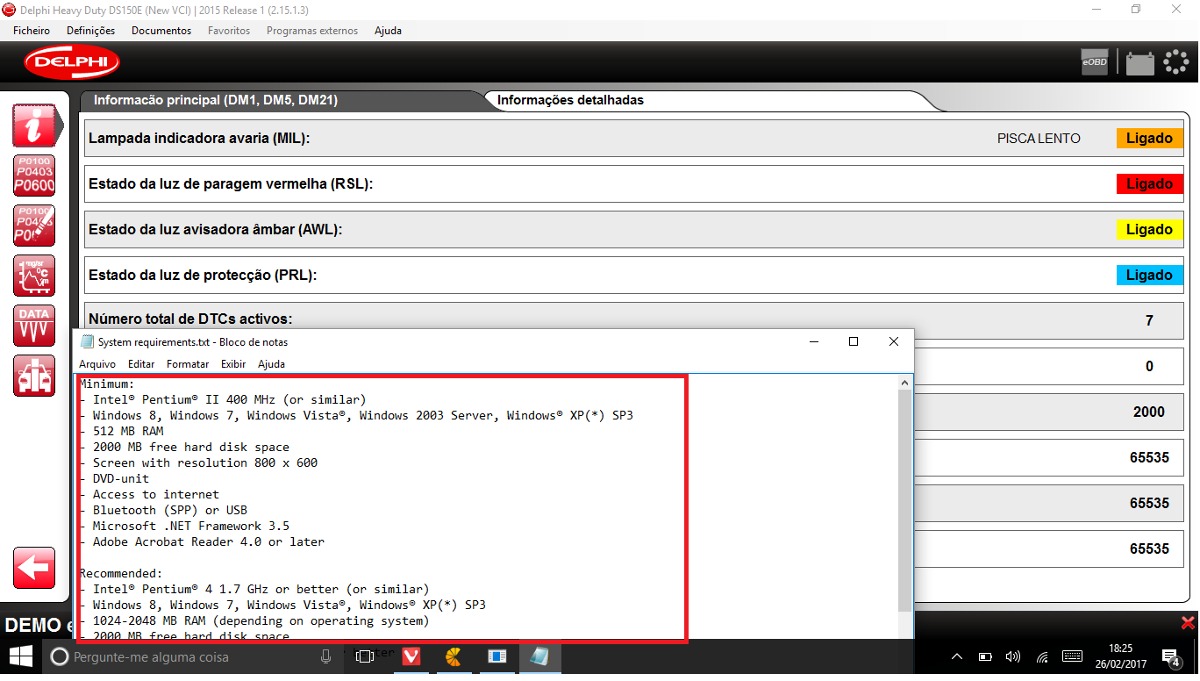The height and width of the screenshot is (681, 1200).
Task: Click the tray battery icon
Action: point(985,657)
